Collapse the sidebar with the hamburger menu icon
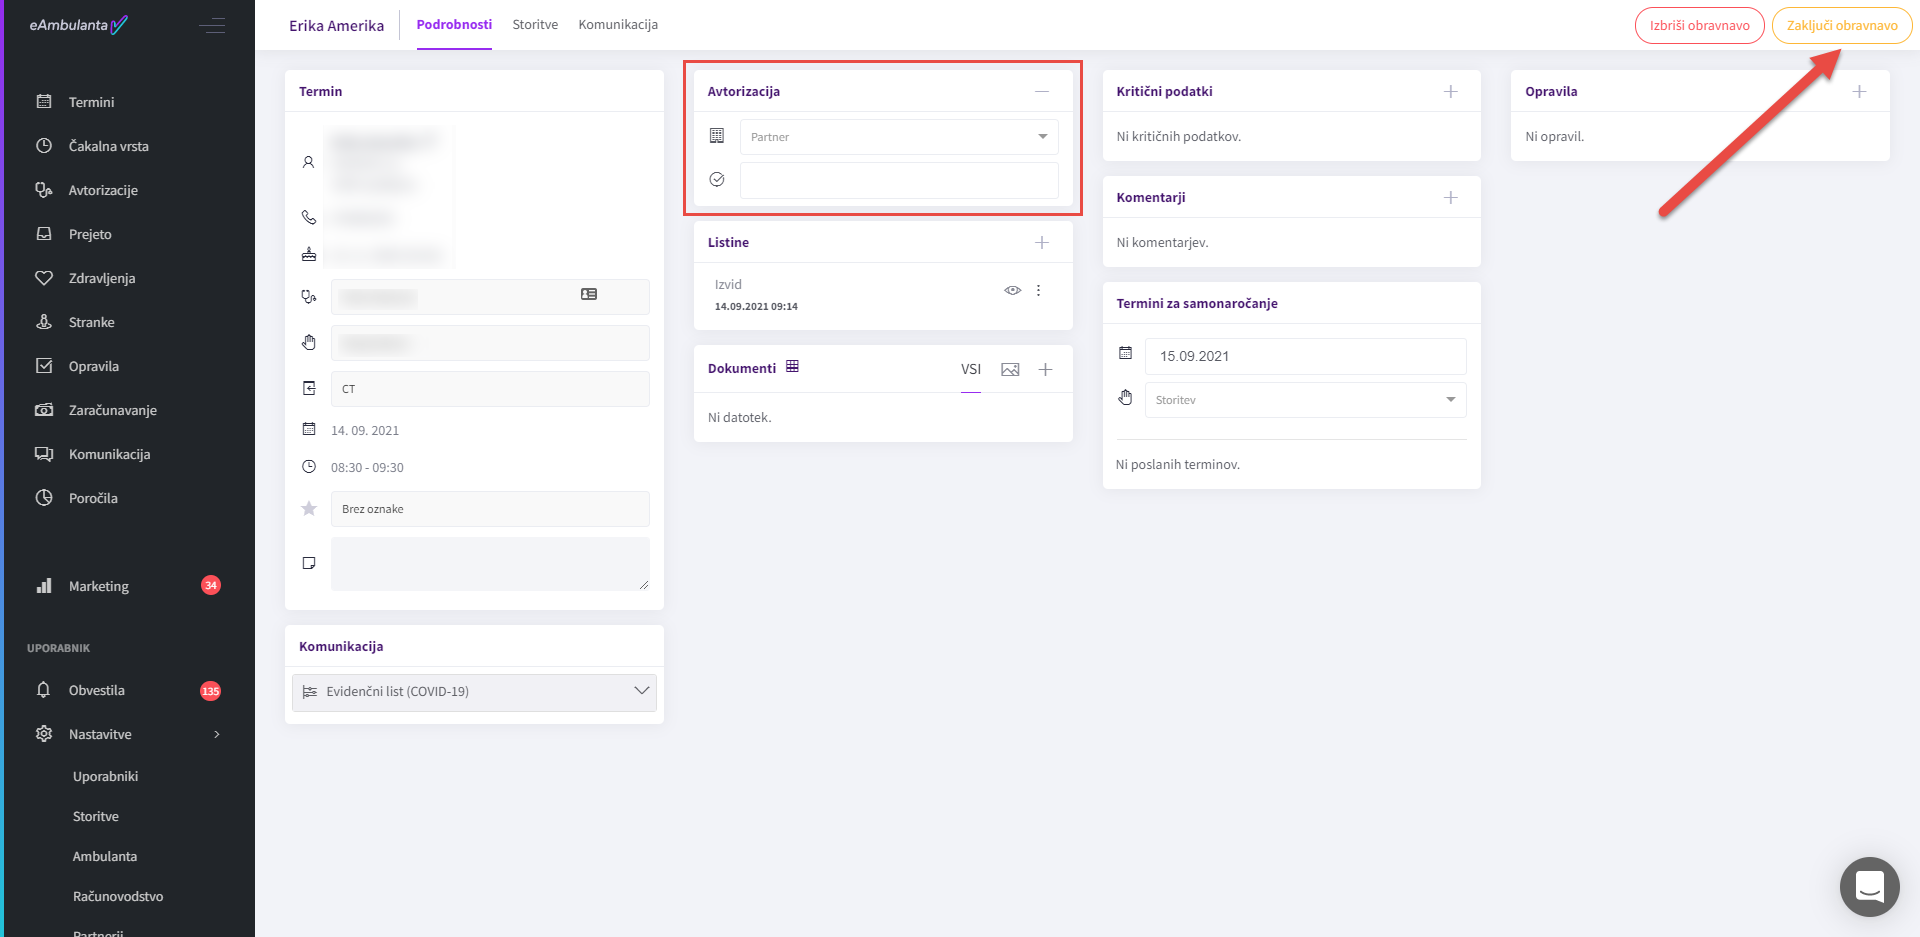 click(x=212, y=26)
